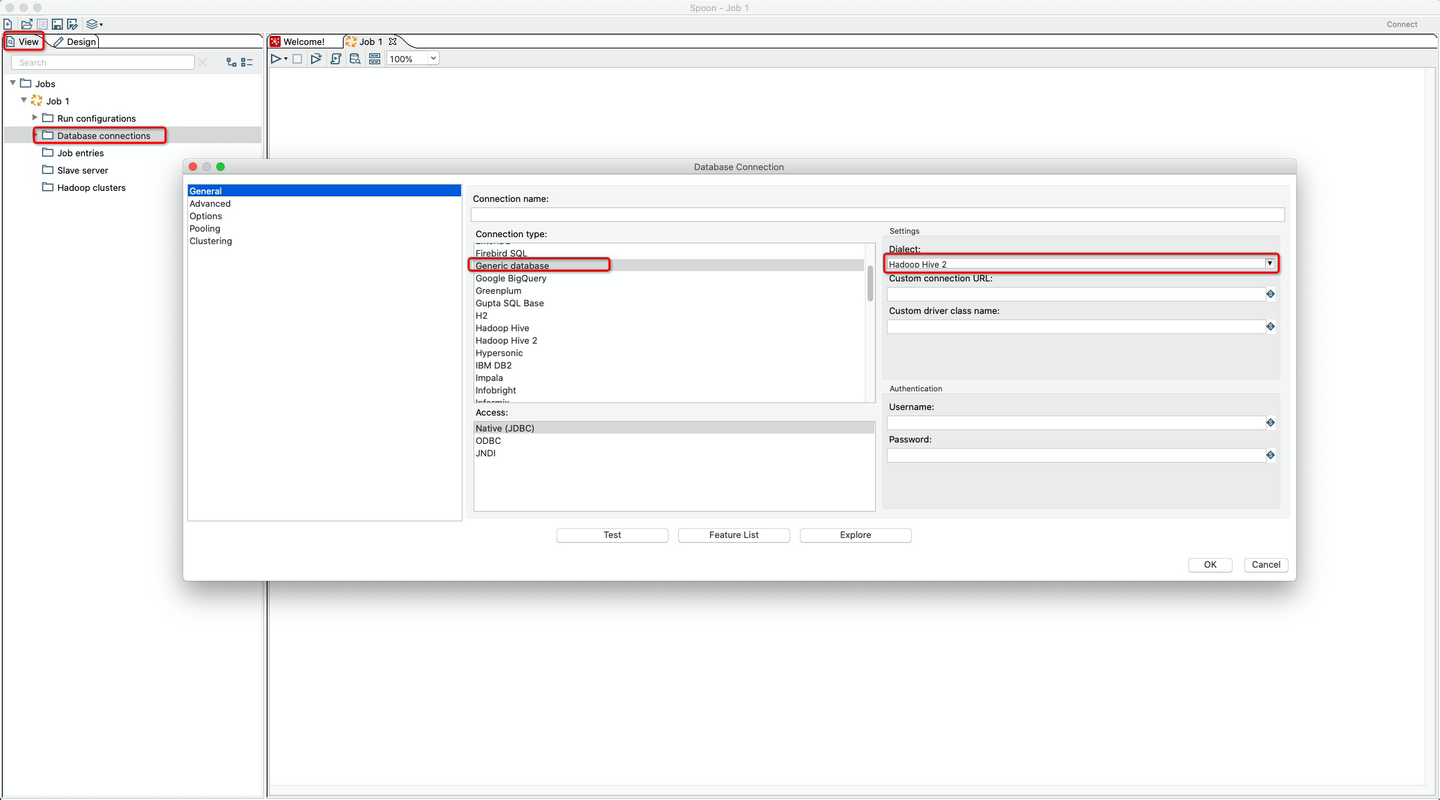
Task: Click the Replay job icon
Action: click(316, 59)
